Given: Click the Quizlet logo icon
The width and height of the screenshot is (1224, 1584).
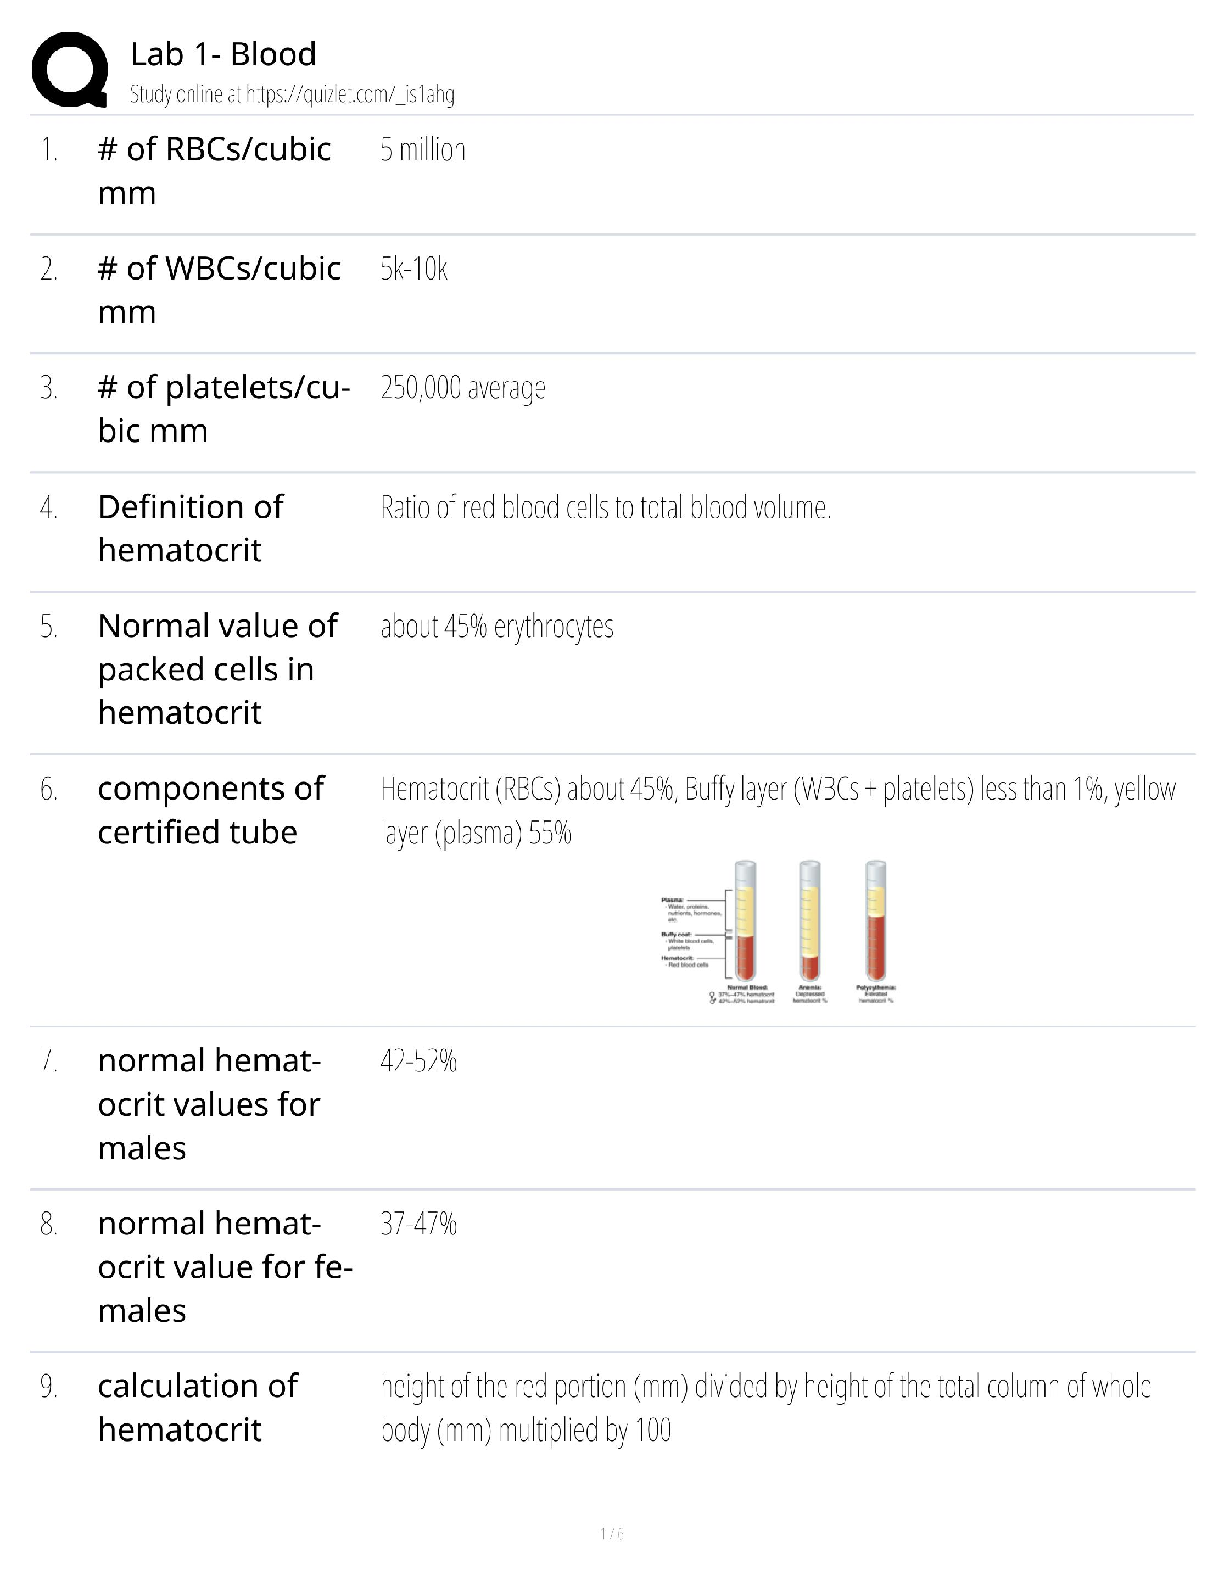Looking at the screenshot, I should [x=70, y=69].
